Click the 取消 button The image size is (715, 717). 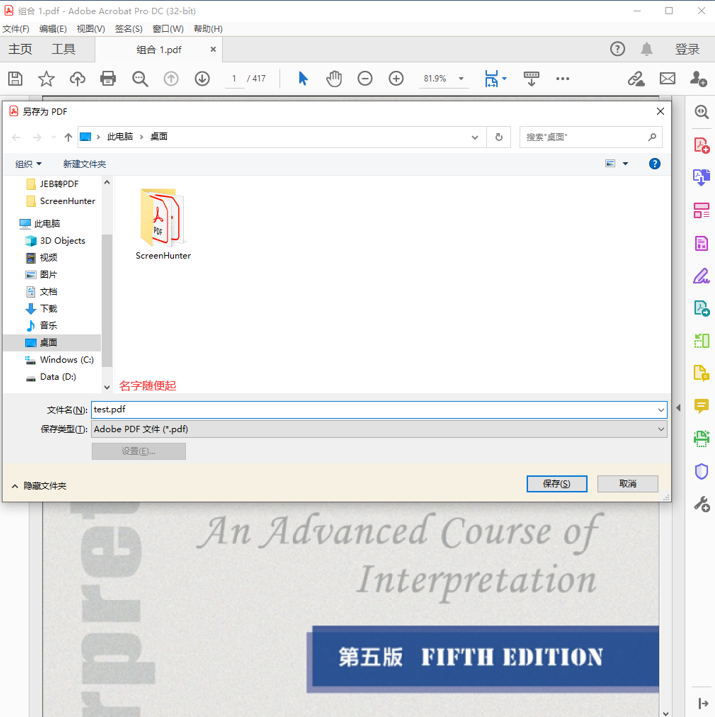click(x=628, y=484)
